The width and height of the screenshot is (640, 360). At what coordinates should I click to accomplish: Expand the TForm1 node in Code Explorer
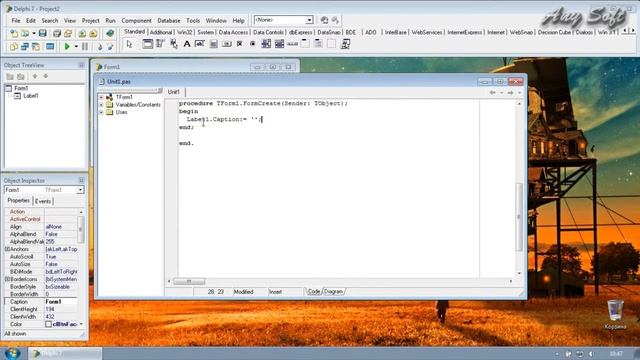[x=101, y=97]
